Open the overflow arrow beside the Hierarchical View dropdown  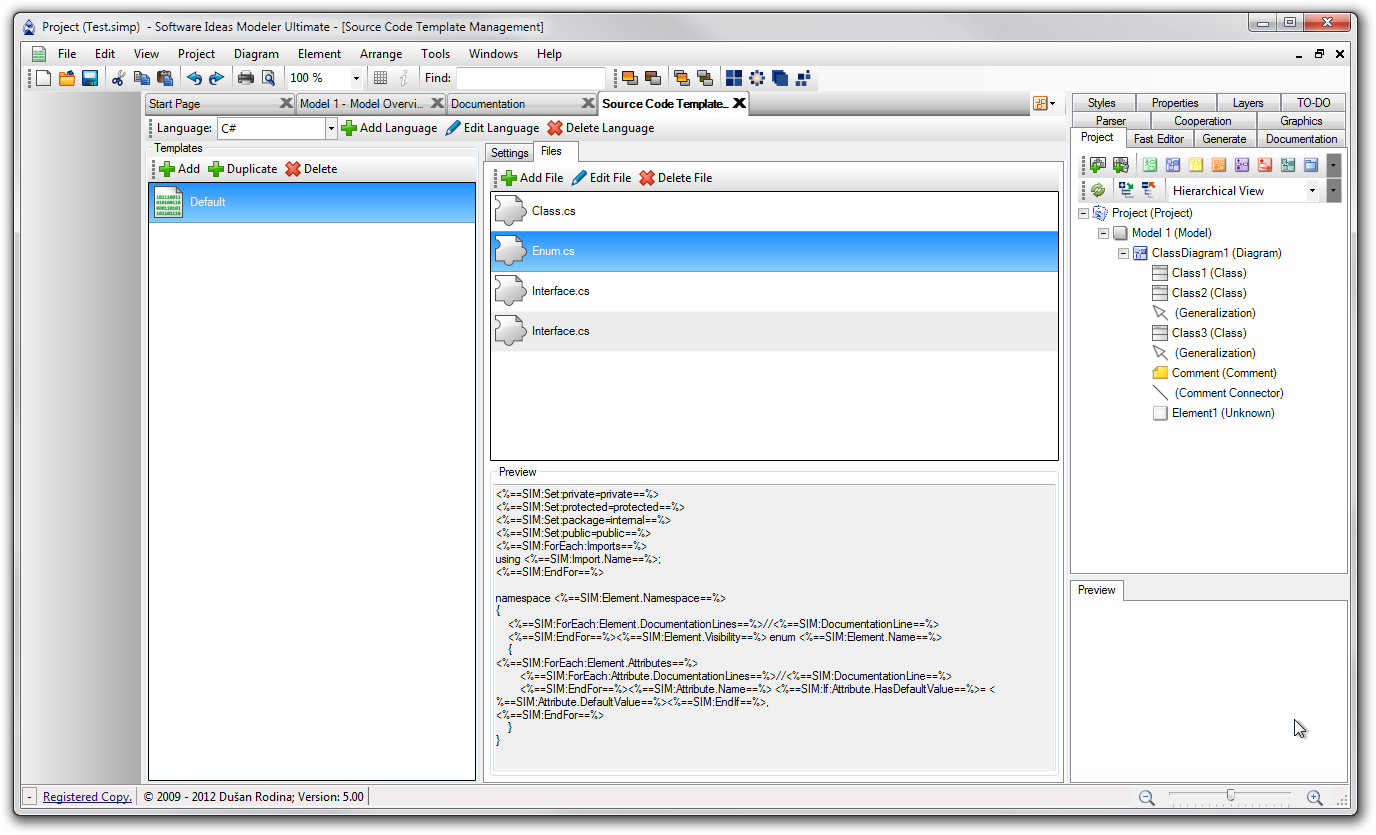(1334, 190)
